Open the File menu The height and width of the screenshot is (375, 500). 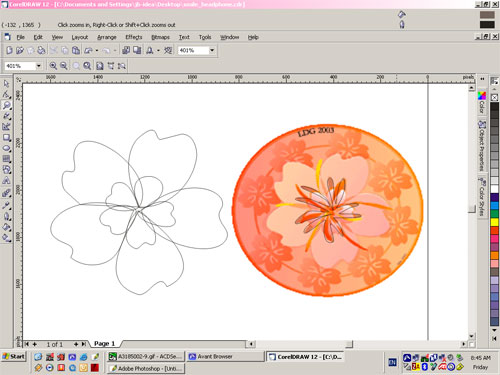click(x=21, y=37)
